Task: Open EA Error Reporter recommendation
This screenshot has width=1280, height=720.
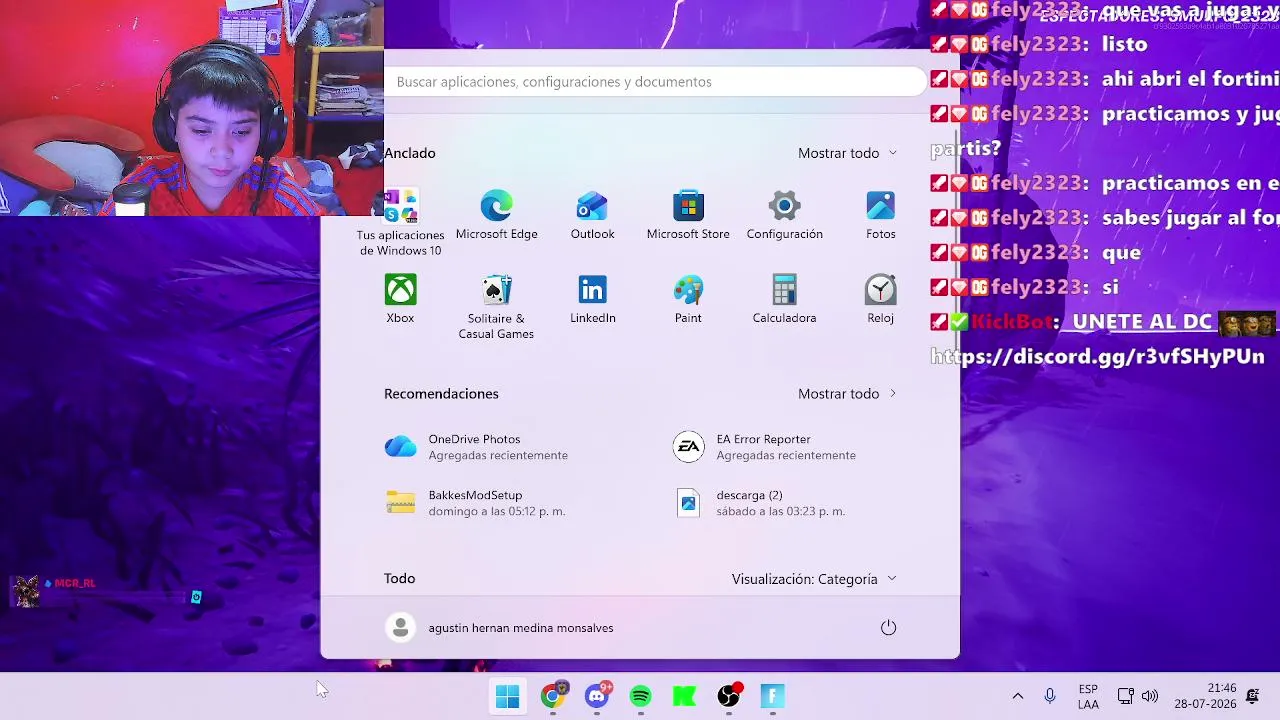Action: click(x=765, y=447)
